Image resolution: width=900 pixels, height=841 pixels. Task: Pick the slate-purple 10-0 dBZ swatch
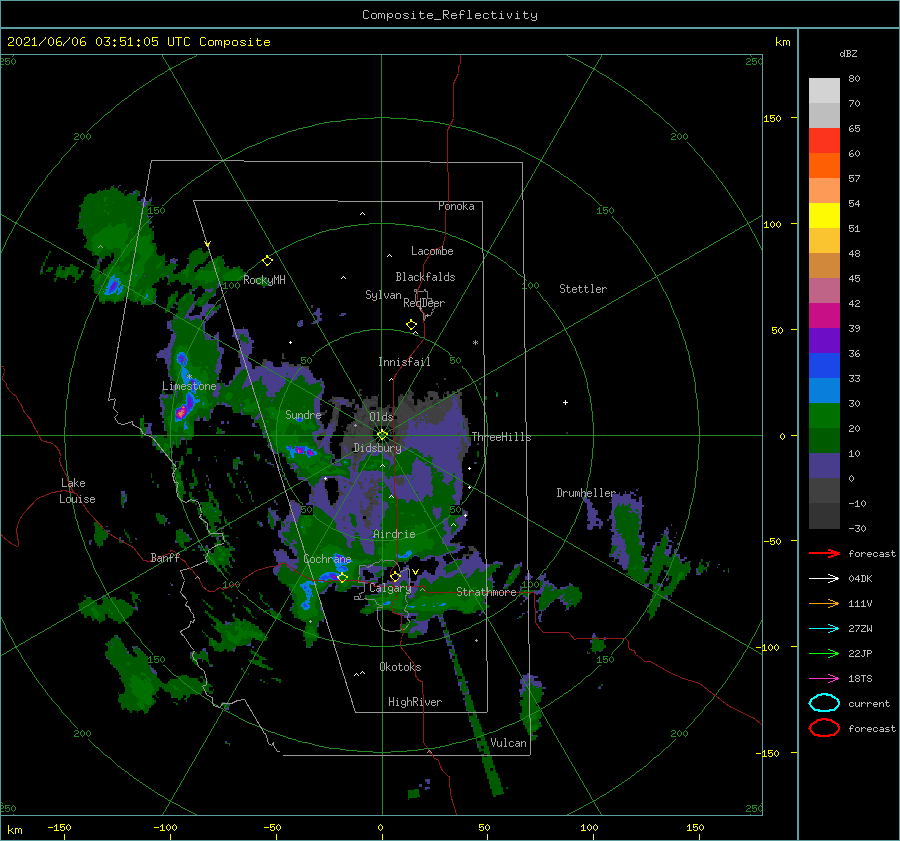pos(824,466)
